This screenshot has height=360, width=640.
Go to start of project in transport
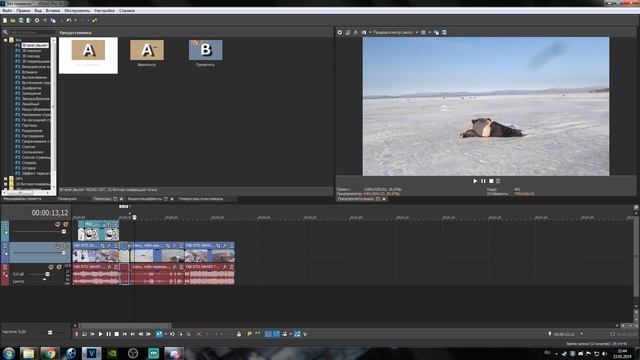pyautogui.click(x=124, y=334)
